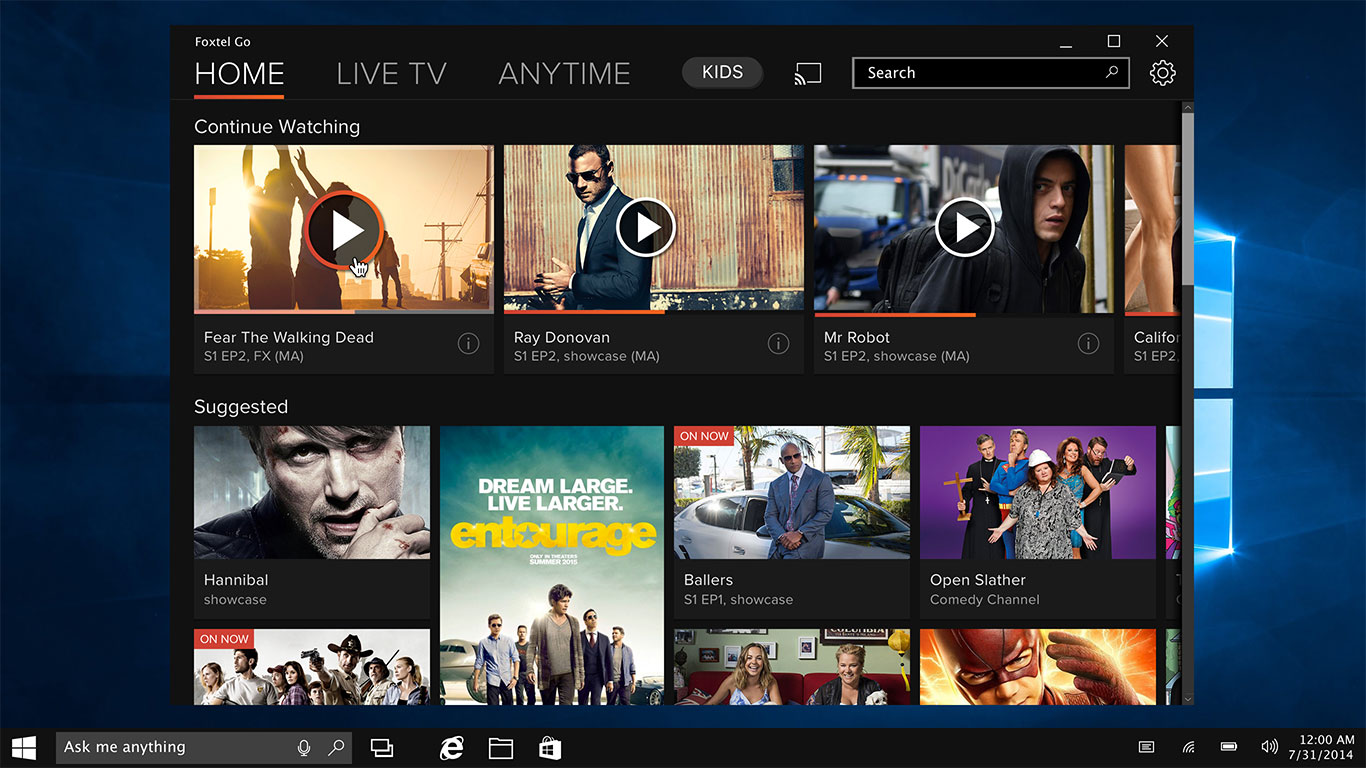Screen dimensions: 1366x768
Task: Open the Windows Start menu
Action: (24, 747)
